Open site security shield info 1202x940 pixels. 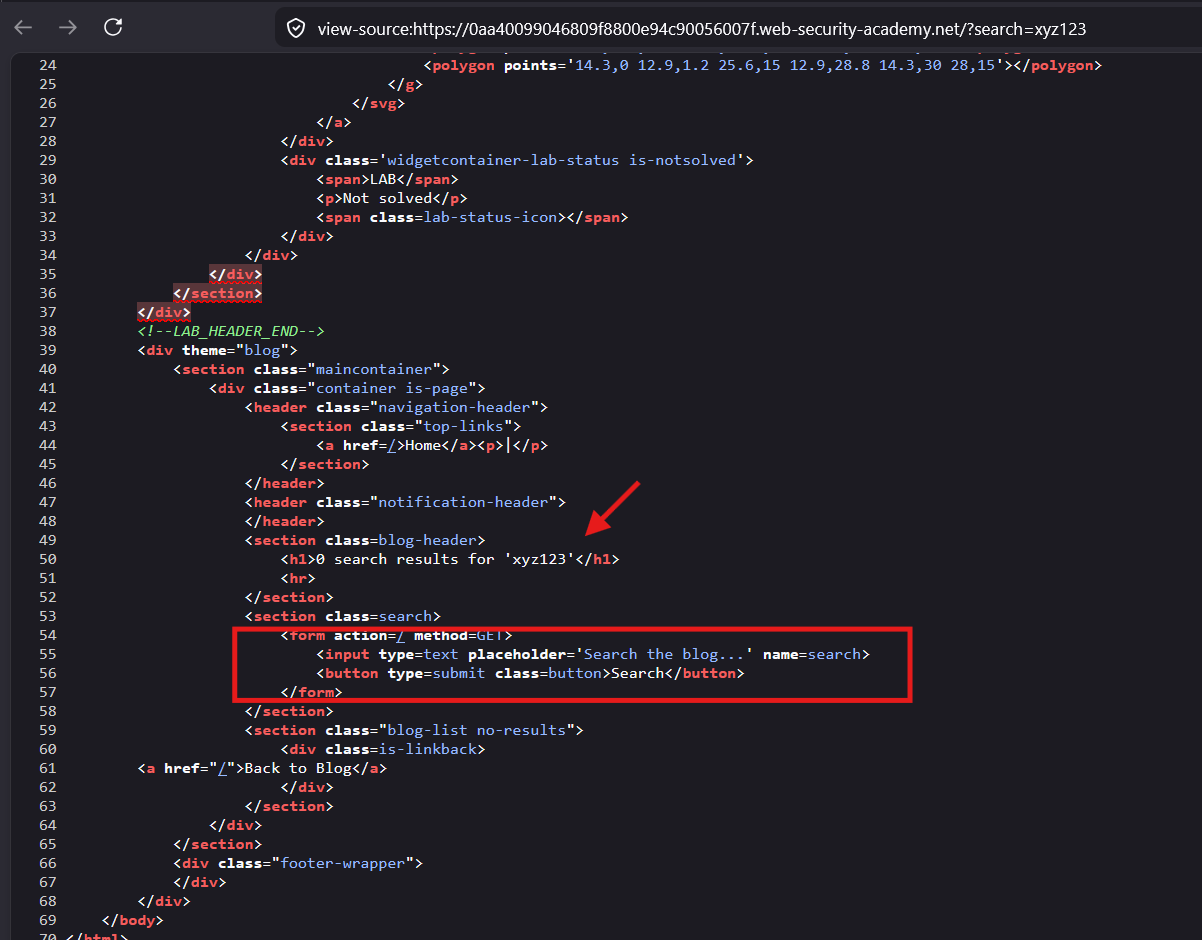tap(297, 29)
